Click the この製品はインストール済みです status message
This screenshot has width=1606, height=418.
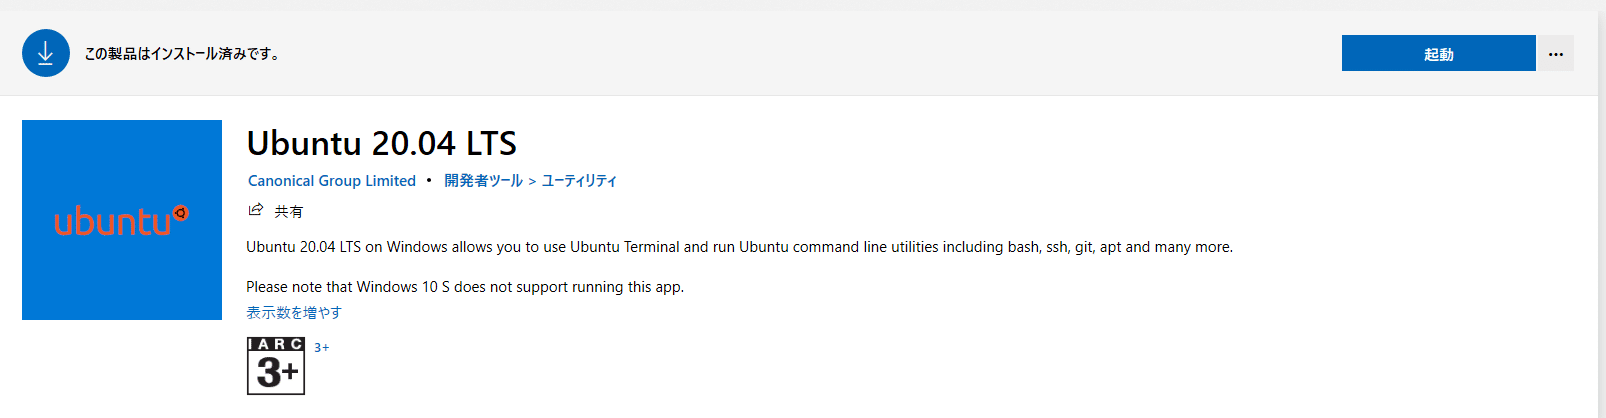point(182,54)
